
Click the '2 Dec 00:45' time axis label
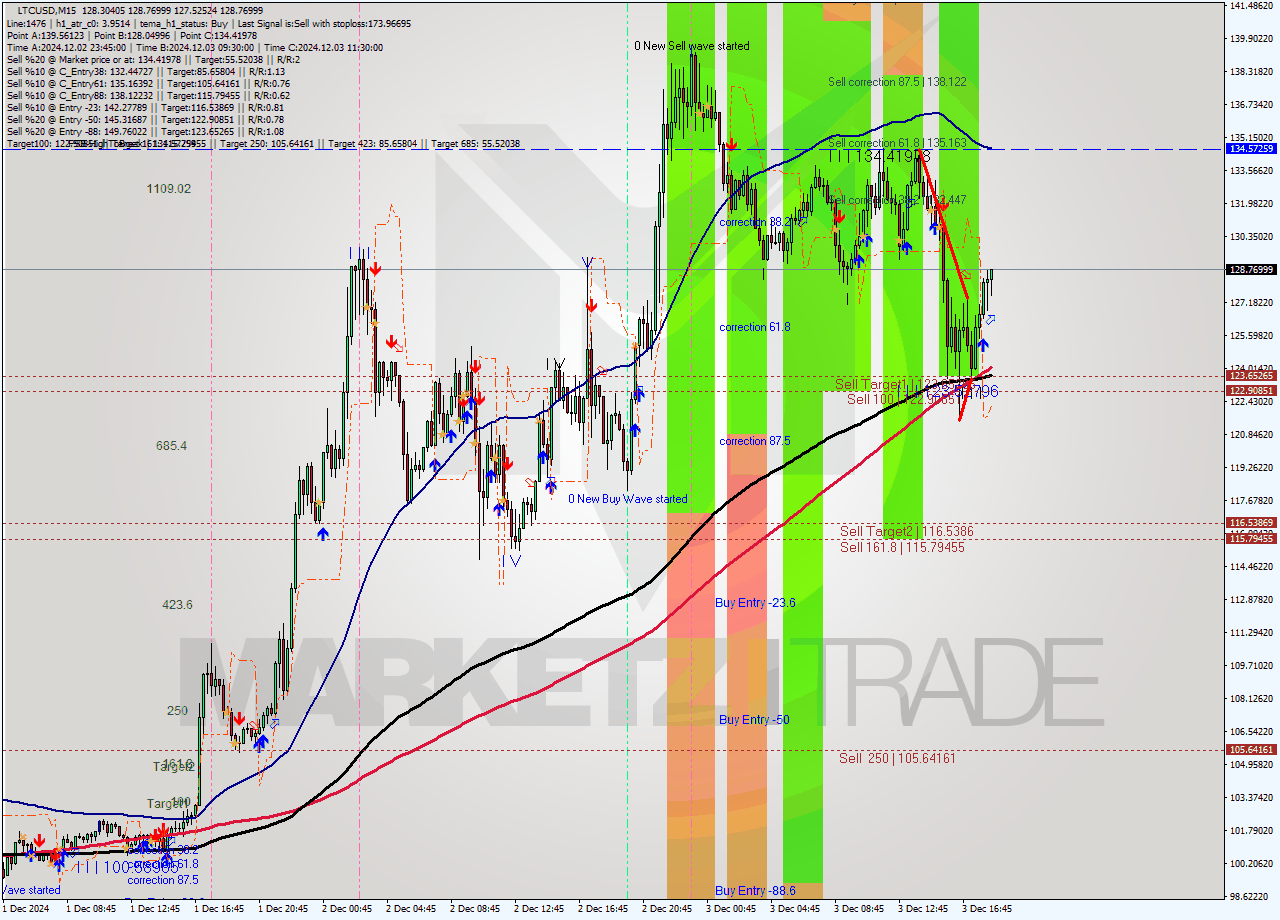click(x=347, y=909)
